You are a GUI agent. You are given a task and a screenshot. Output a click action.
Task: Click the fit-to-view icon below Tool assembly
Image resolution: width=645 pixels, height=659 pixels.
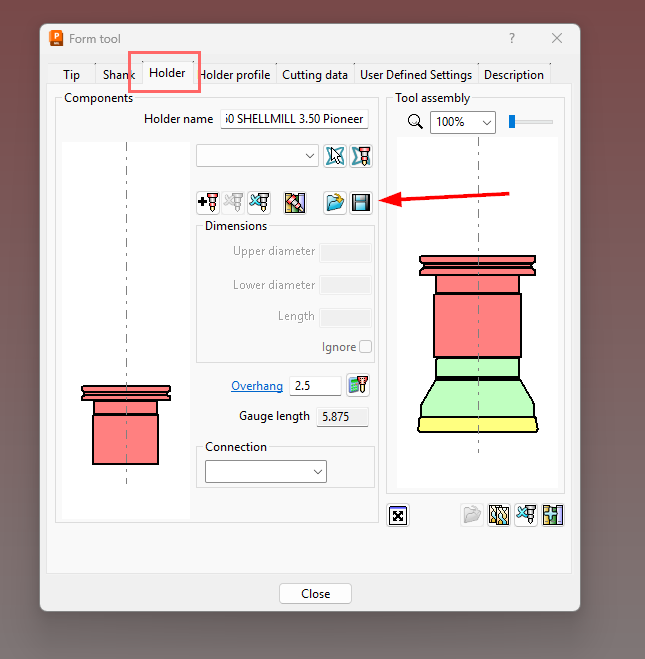pyautogui.click(x=398, y=515)
